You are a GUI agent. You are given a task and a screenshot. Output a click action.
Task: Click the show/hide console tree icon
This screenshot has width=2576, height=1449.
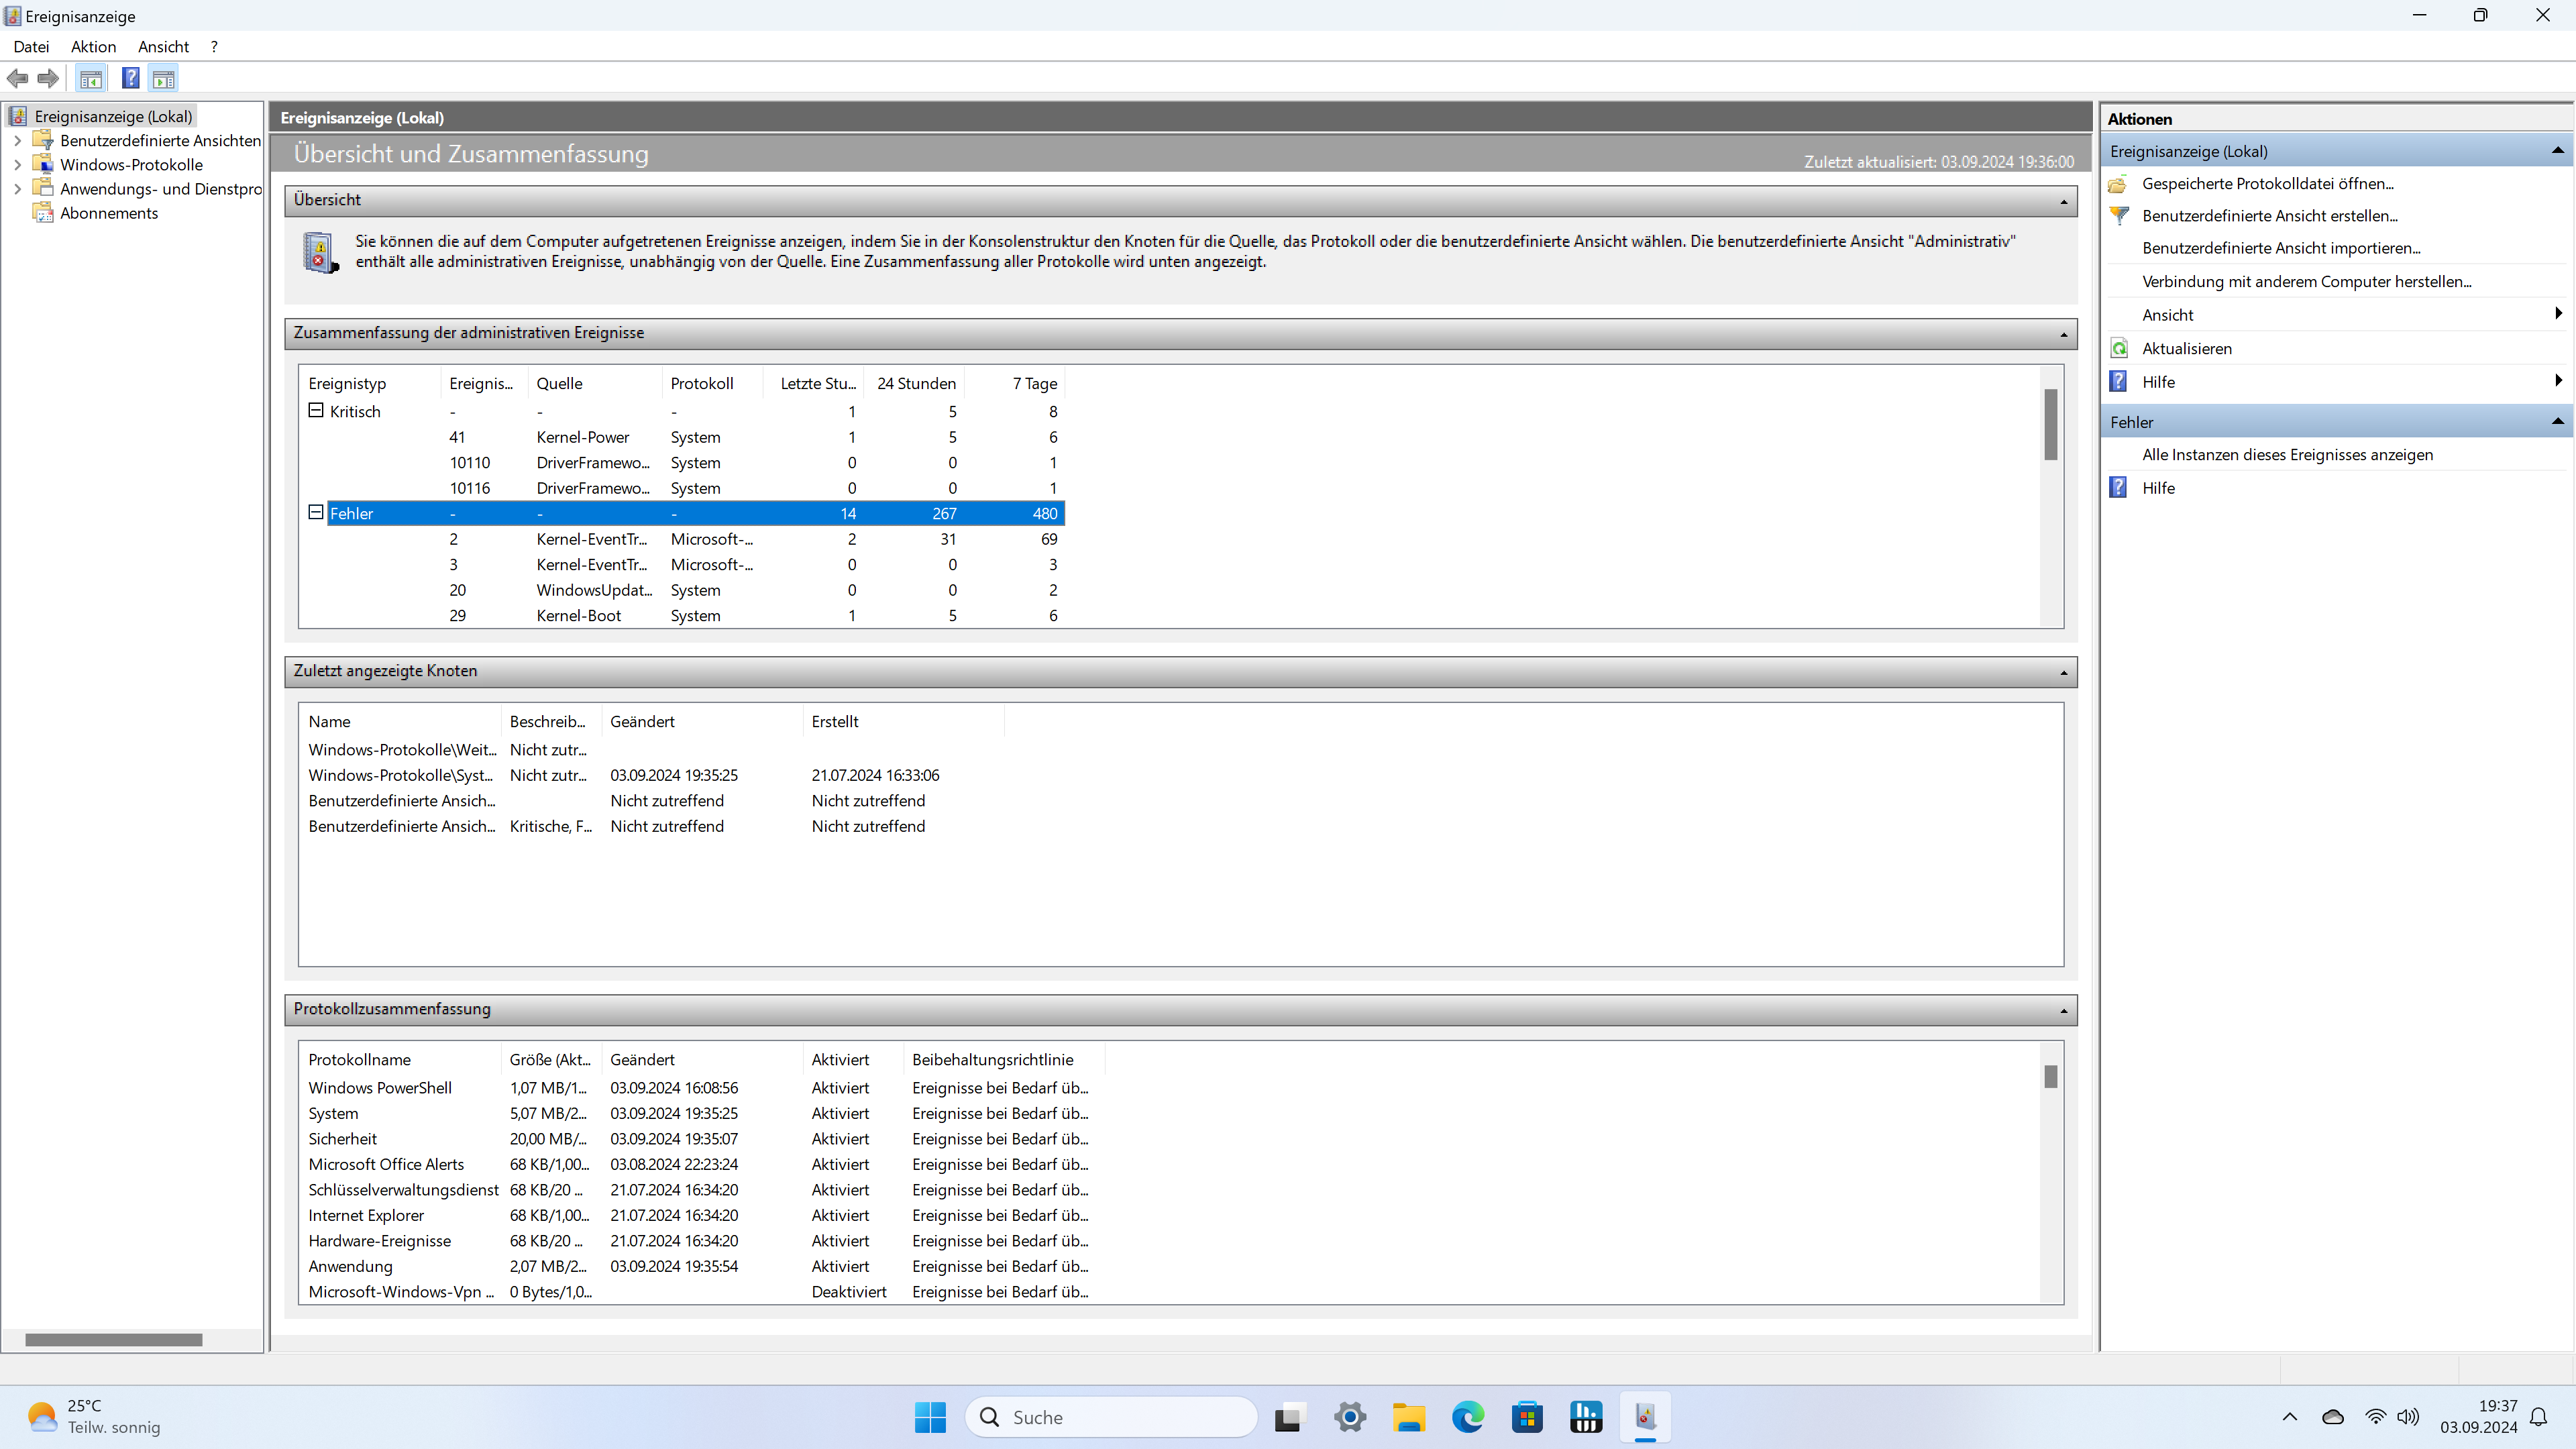coord(91,78)
